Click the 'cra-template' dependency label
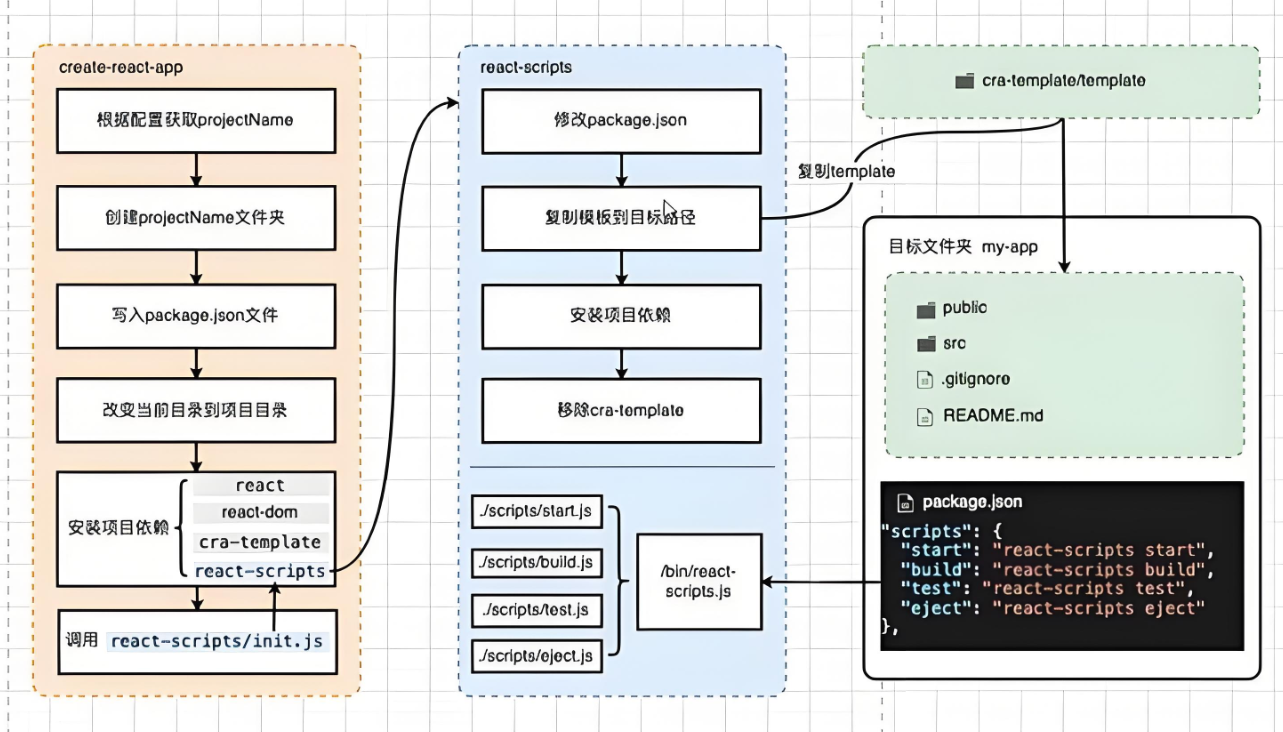 tap(260, 542)
